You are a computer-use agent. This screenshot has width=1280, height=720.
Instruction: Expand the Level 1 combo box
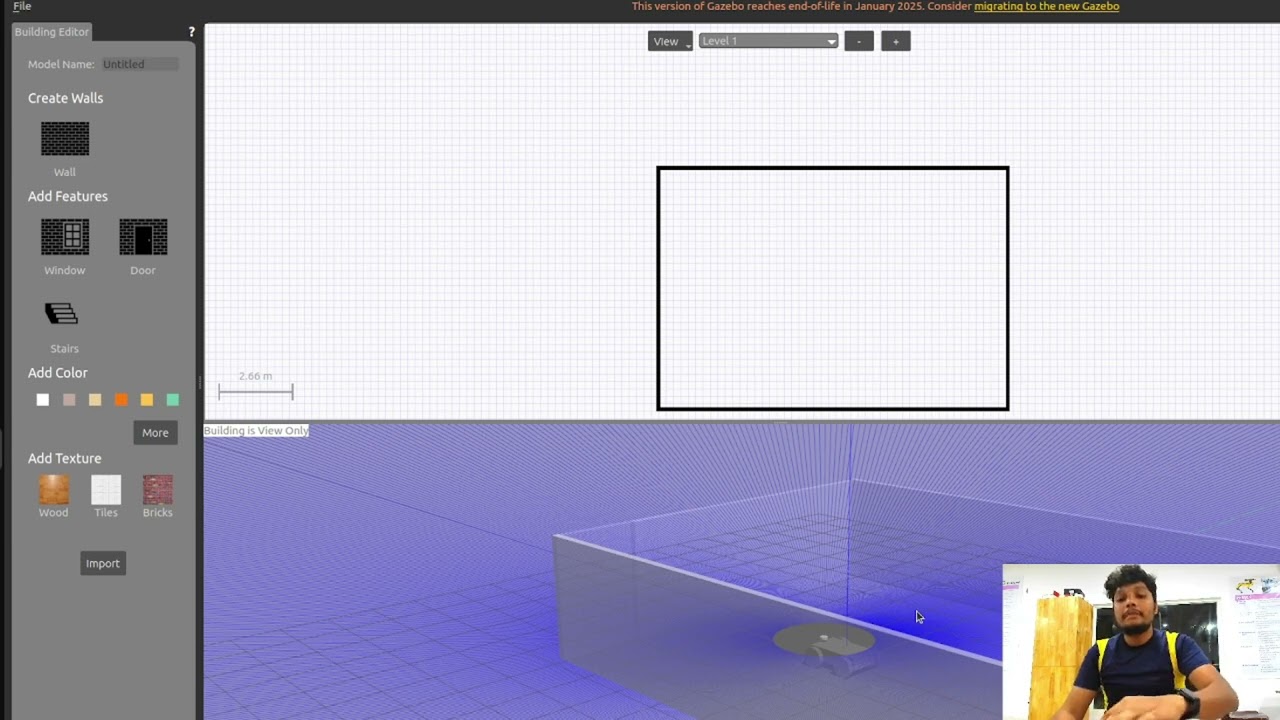pos(768,41)
